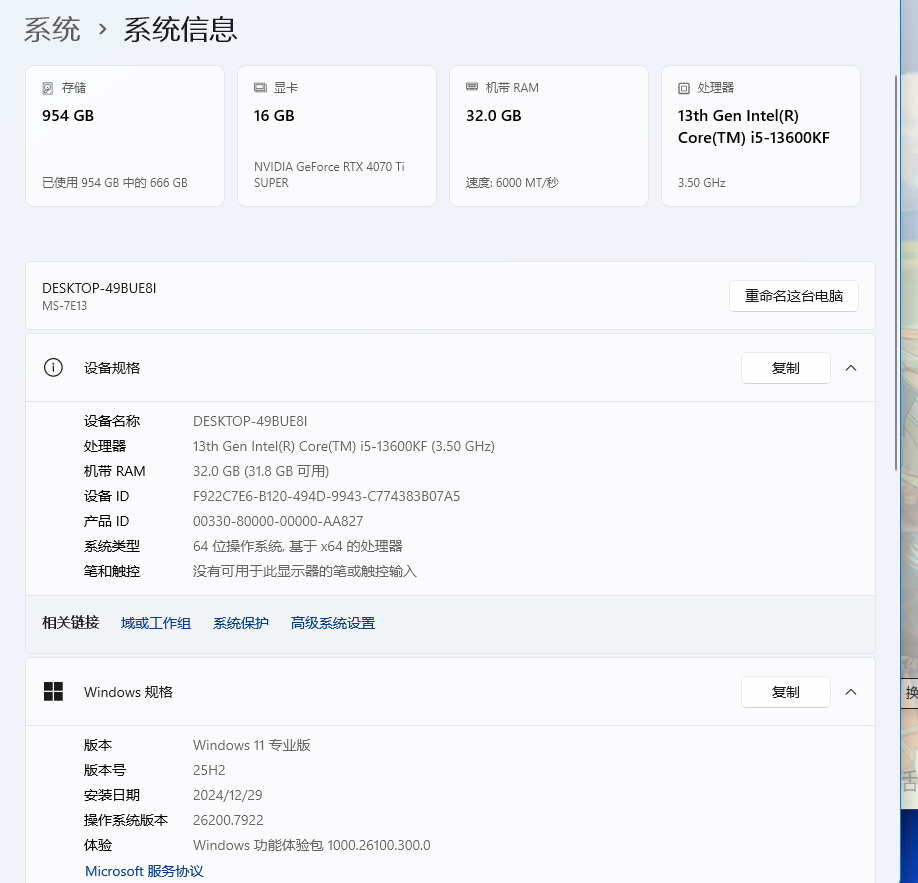This screenshot has height=883, width=918.
Task: Copy Windows specs using the Windows 规格 复制 button
Action: coord(785,692)
